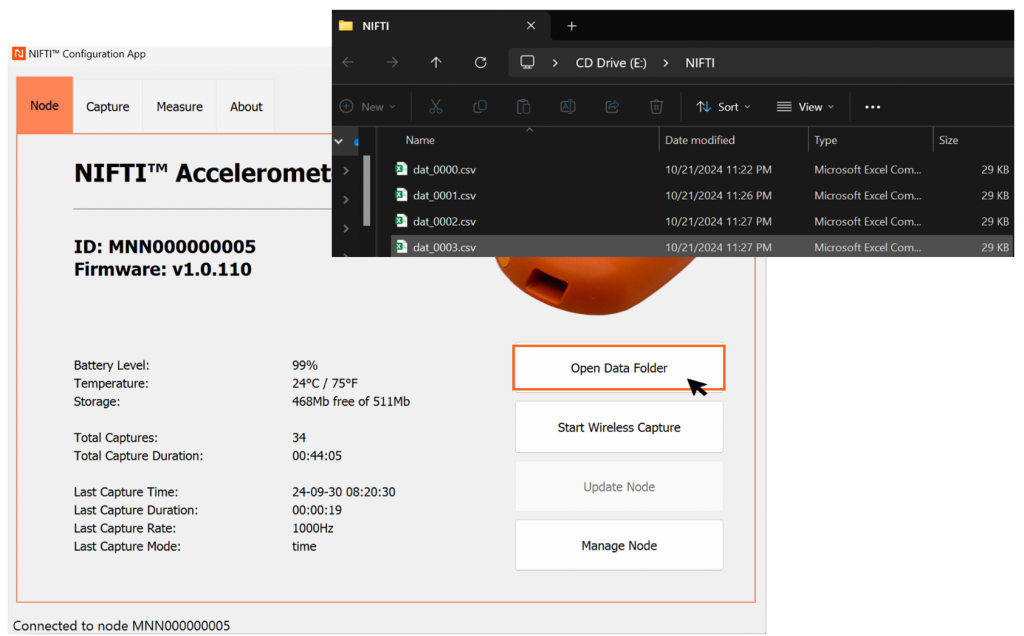Click the 99% battery level value
This screenshot has height=636, width=1024.
(305, 365)
